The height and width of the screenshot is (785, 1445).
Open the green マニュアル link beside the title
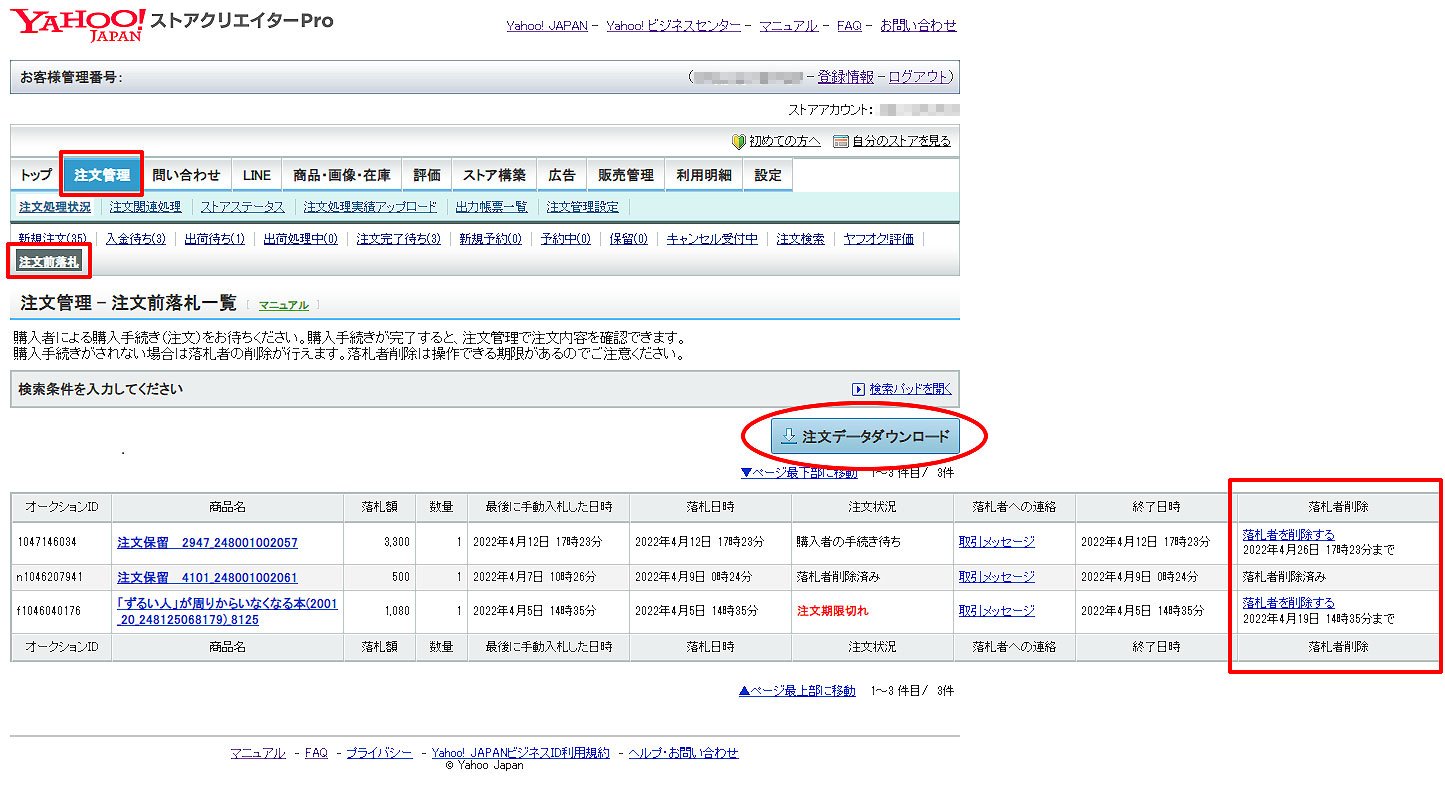283,305
